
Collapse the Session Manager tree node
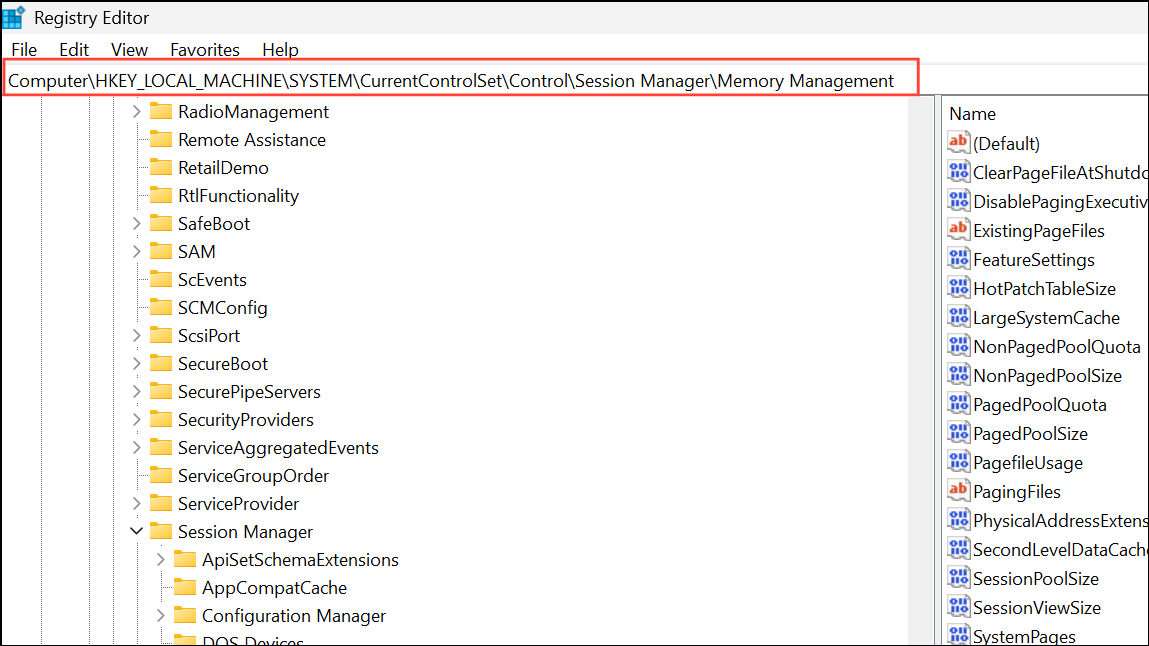[136, 531]
